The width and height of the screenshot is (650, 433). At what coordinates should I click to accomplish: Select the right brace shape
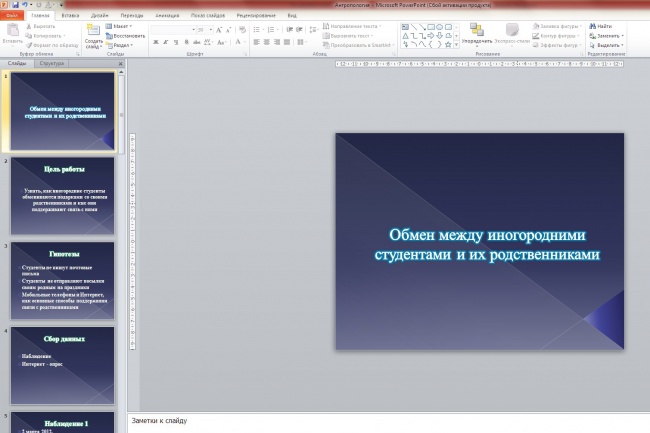click(x=439, y=44)
